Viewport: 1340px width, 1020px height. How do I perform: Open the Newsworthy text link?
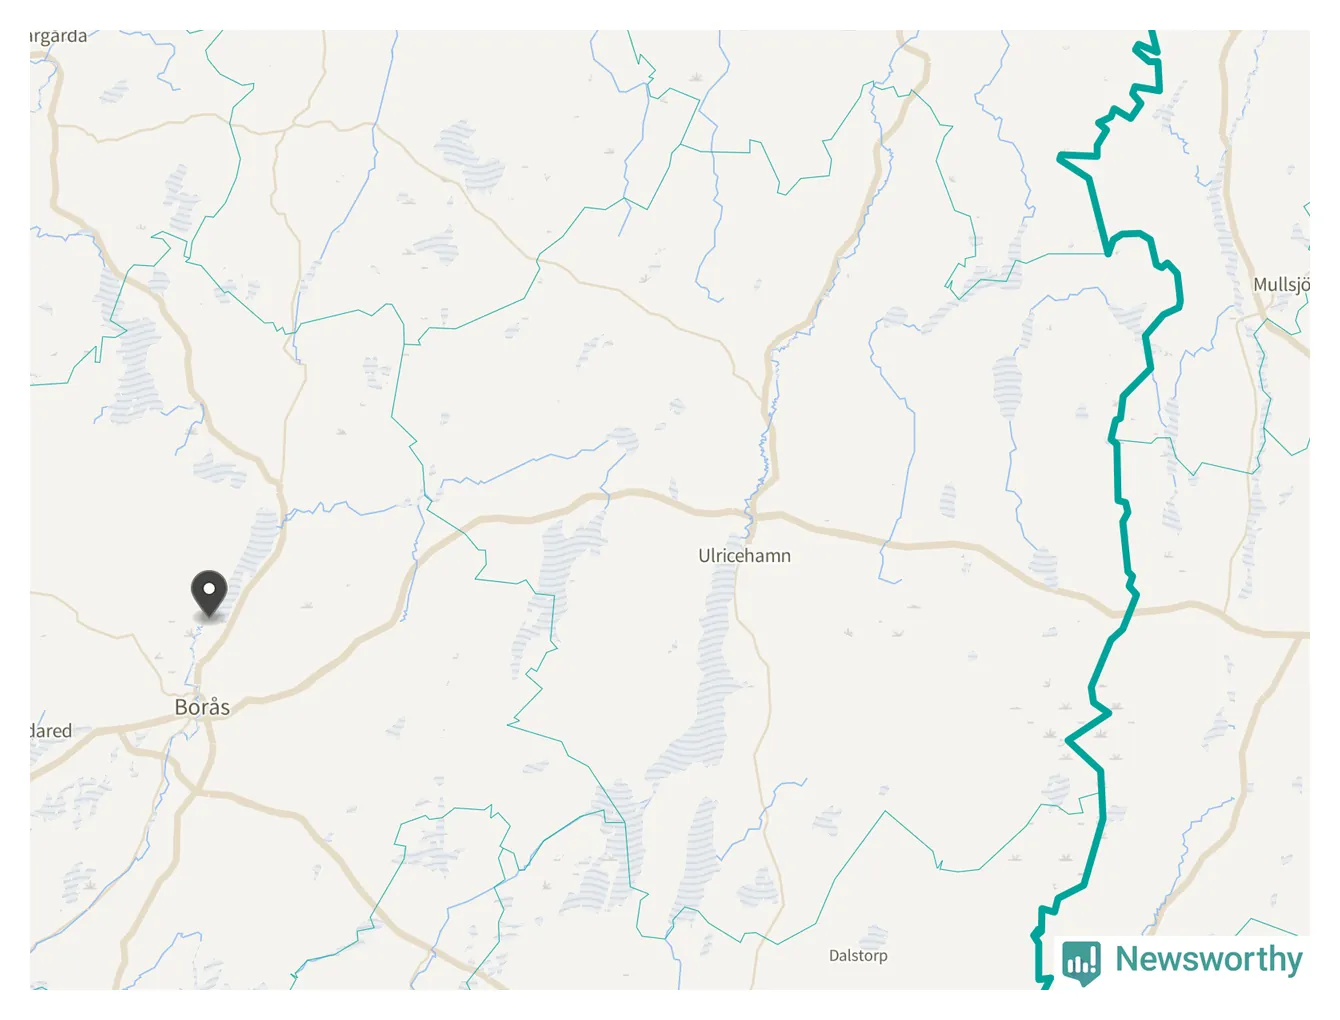coord(1209,959)
